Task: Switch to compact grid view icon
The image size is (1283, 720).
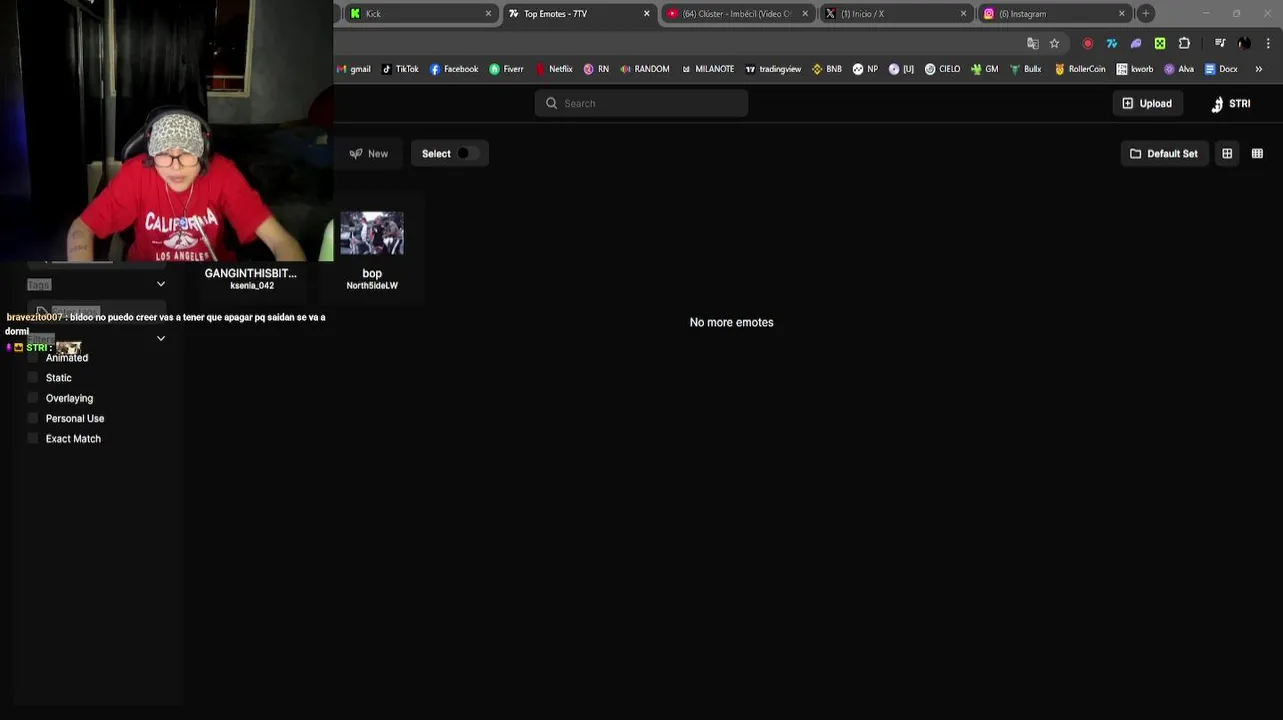Action: click(1227, 154)
